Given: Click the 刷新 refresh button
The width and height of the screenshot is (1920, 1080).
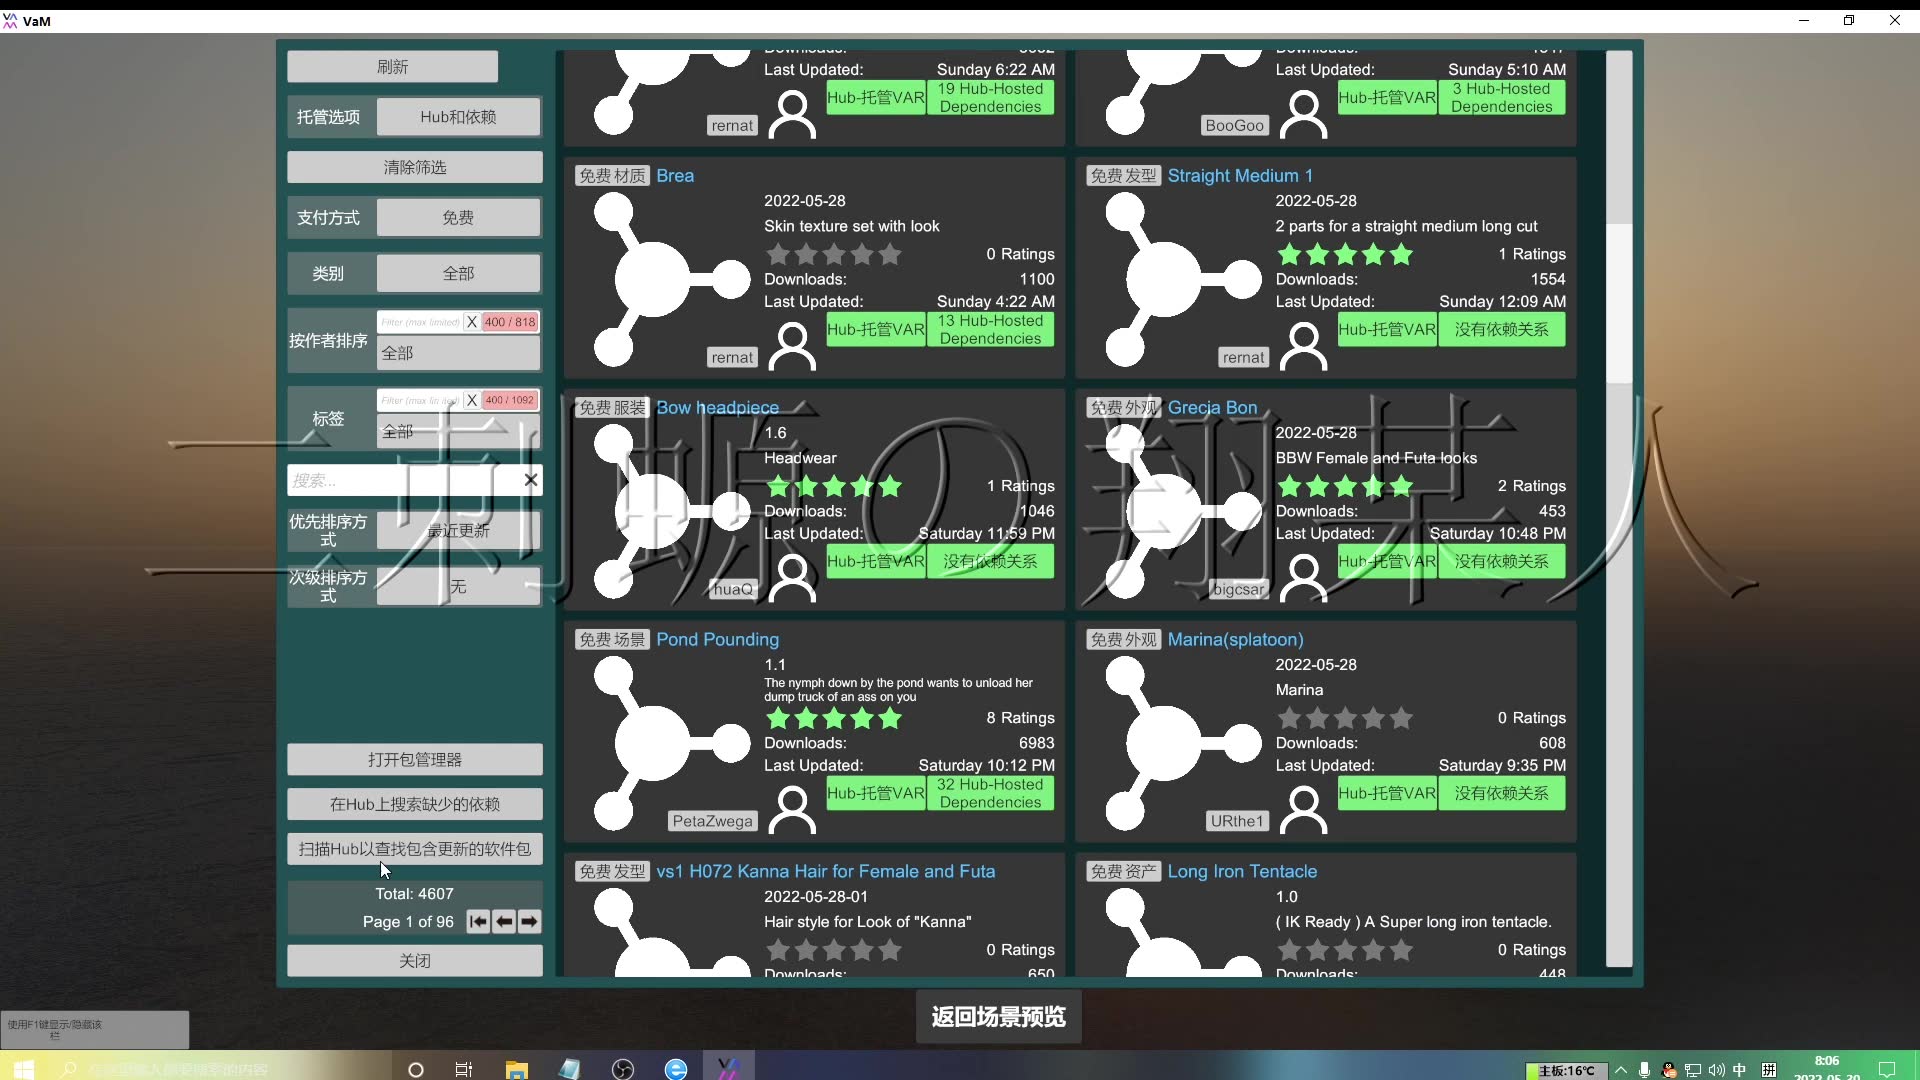Looking at the screenshot, I should click(391, 66).
